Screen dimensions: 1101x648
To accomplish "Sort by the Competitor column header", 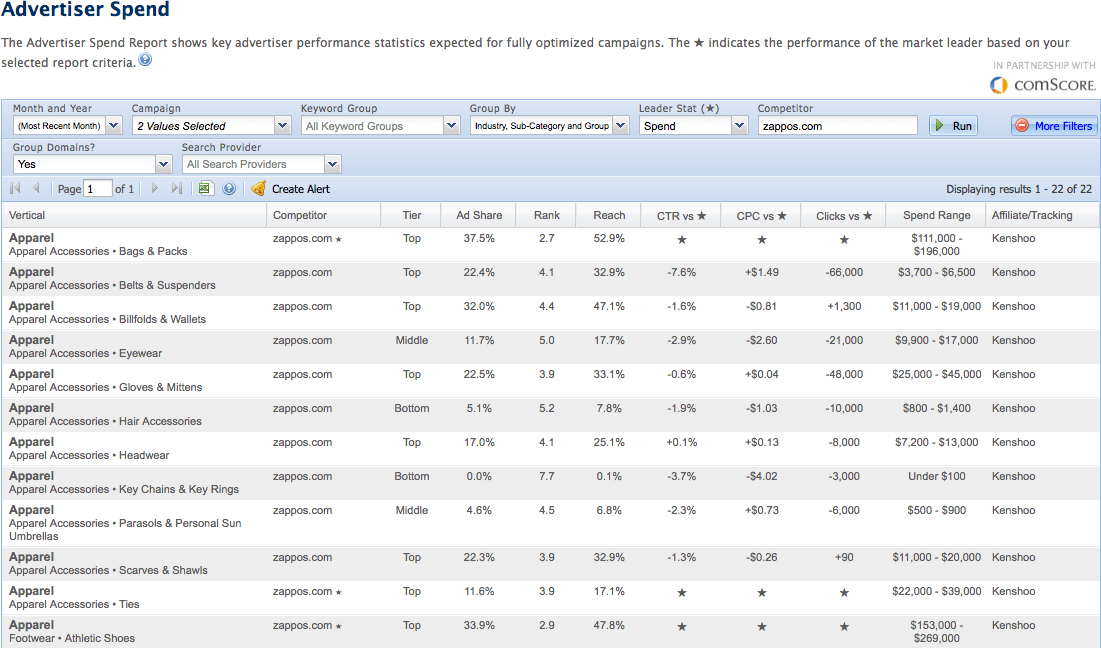I will coord(323,216).
